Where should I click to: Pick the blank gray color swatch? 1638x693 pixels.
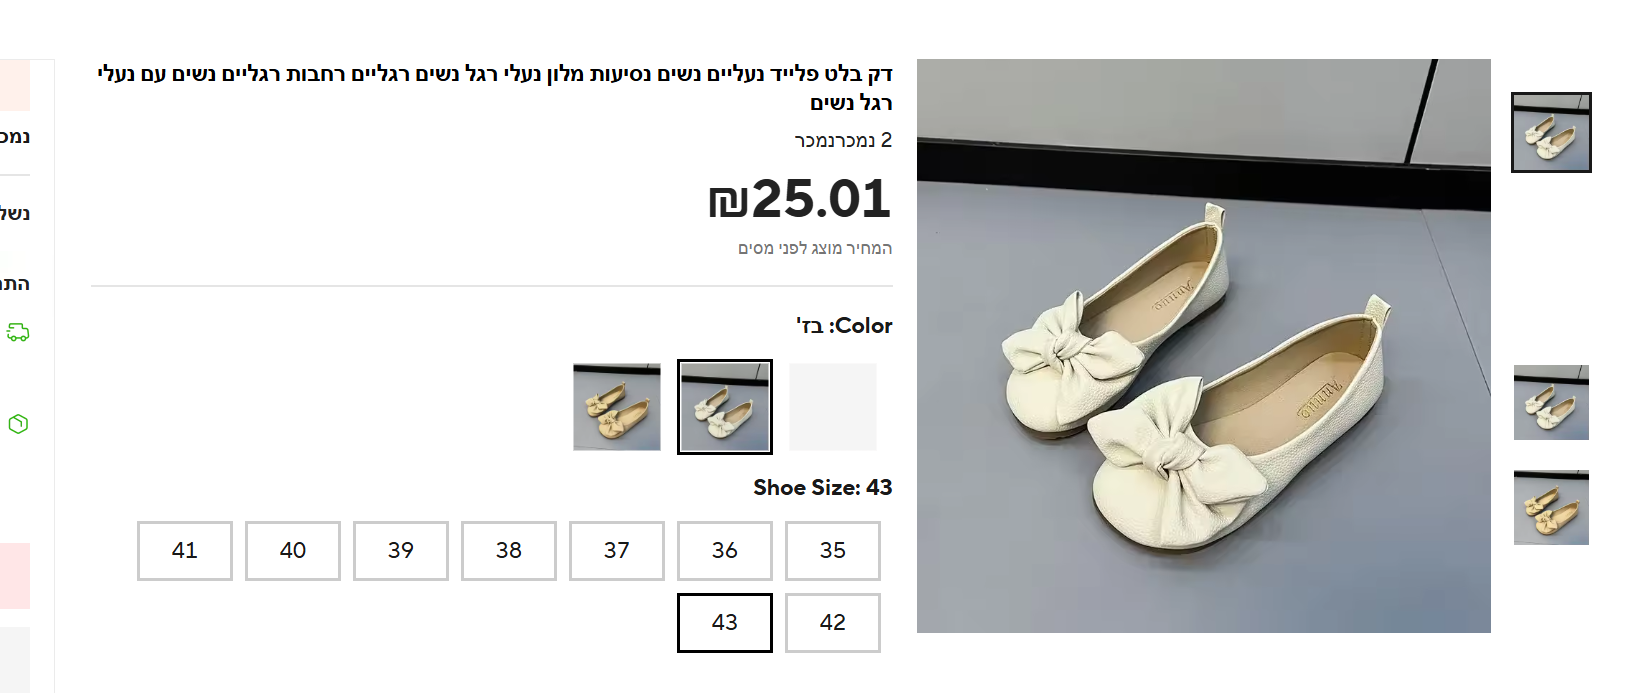pyautogui.click(x=833, y=407)
